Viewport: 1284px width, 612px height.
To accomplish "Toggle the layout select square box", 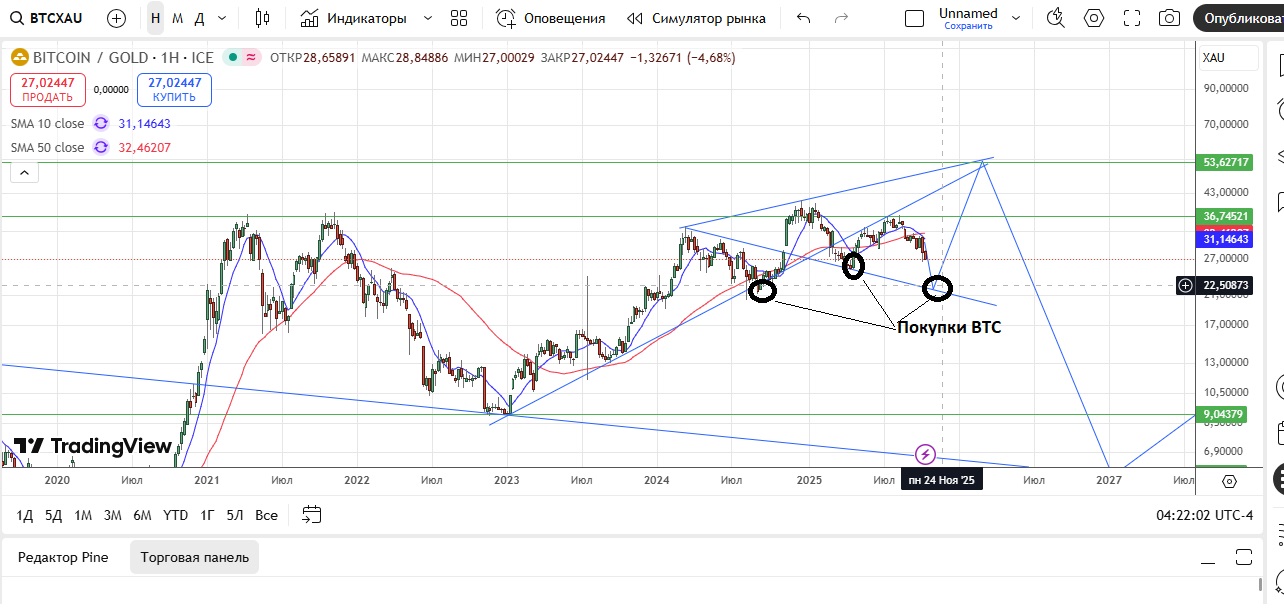I will click(914, 18).
